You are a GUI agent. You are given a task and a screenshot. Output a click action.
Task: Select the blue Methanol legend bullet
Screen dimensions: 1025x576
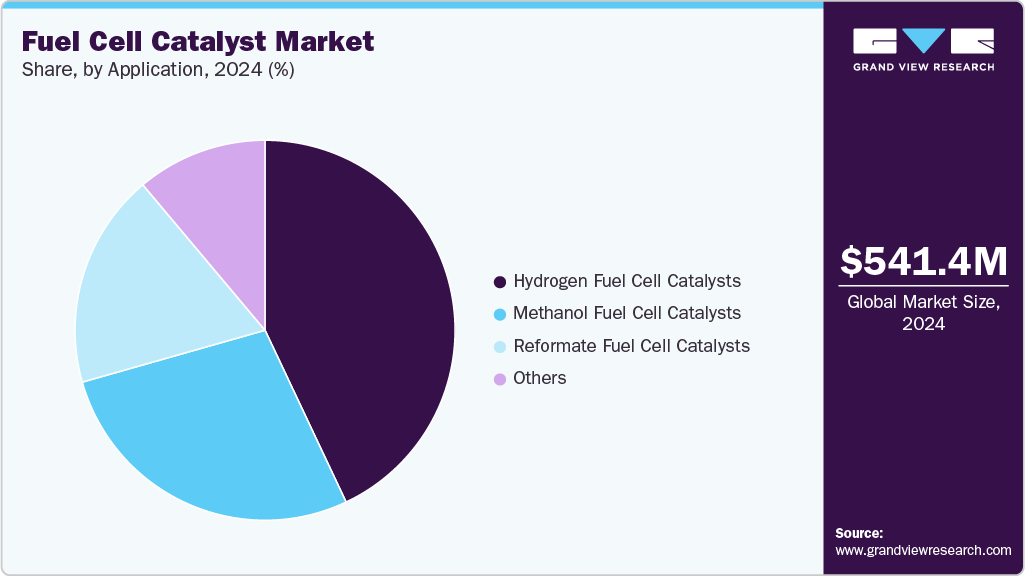tap(499, 313)
